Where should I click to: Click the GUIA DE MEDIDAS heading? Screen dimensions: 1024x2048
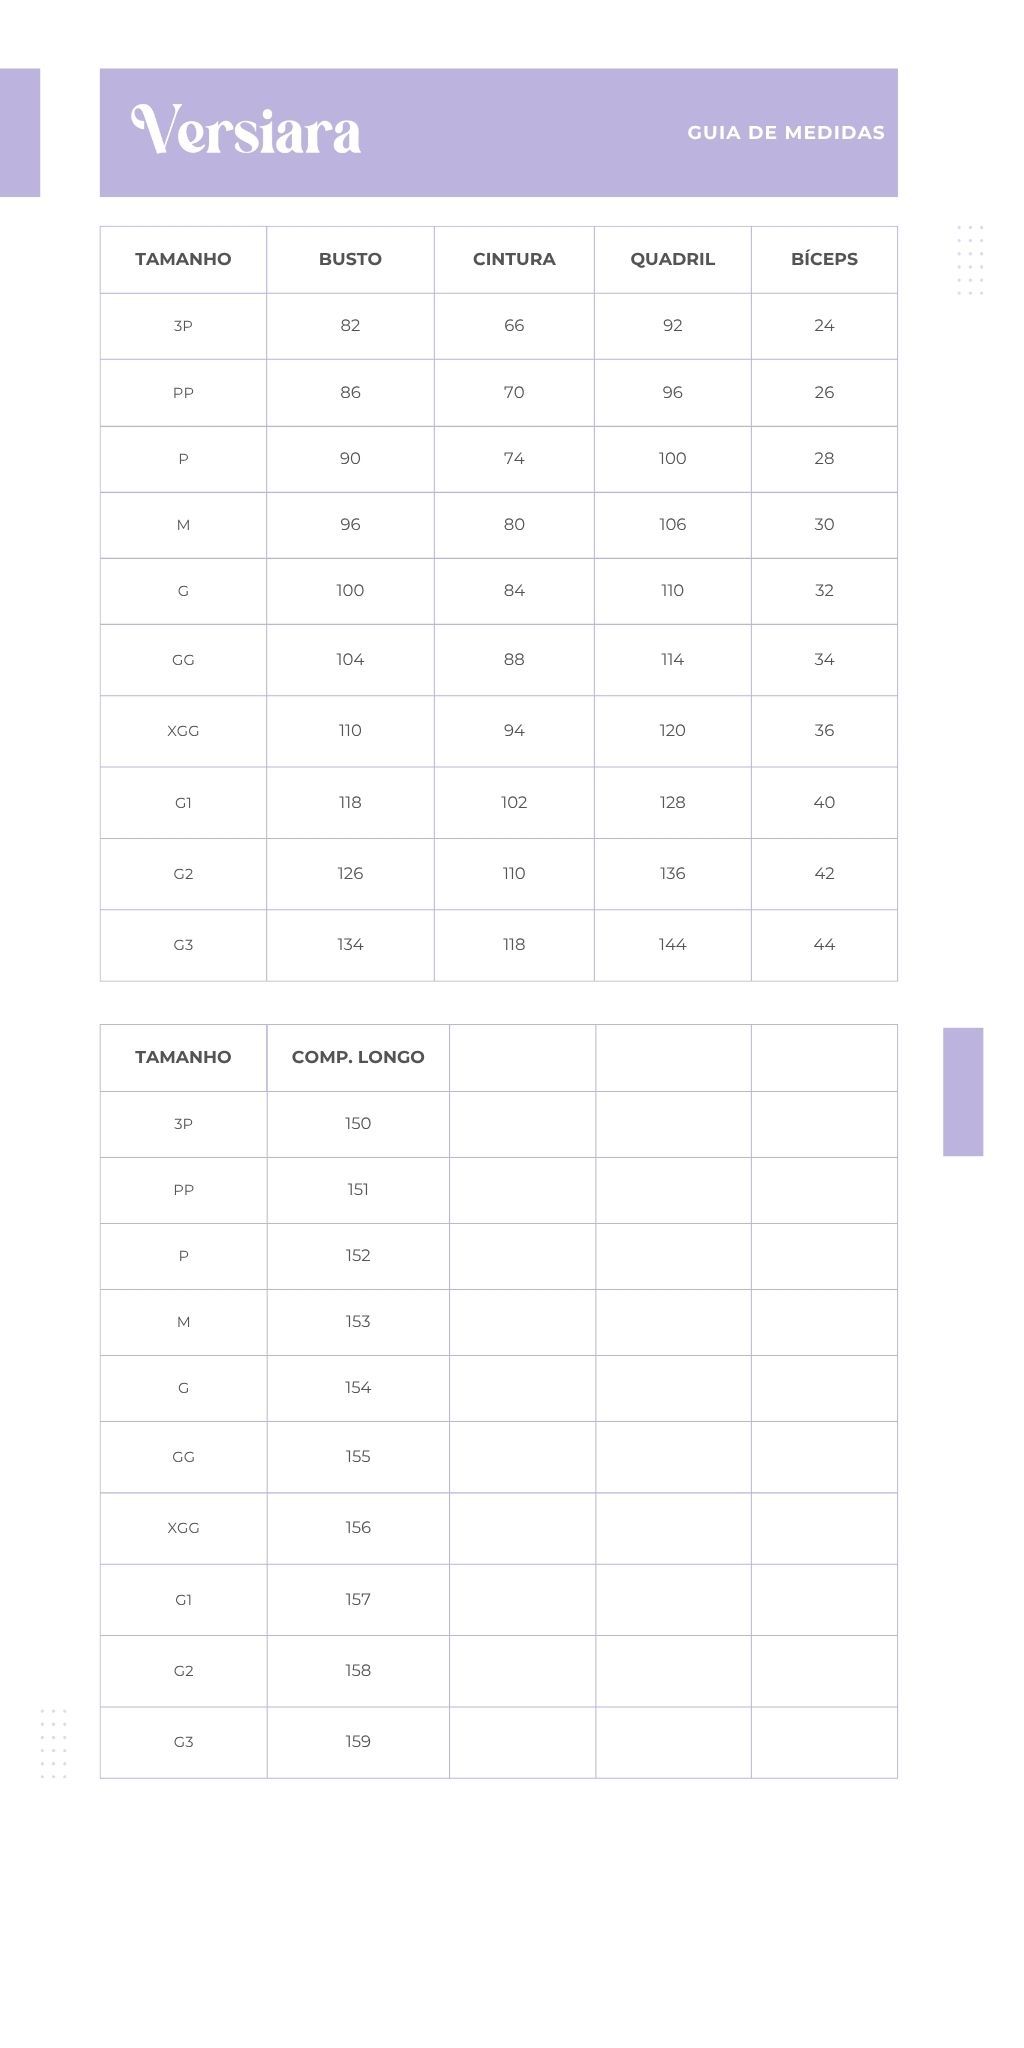coord(786,132)
